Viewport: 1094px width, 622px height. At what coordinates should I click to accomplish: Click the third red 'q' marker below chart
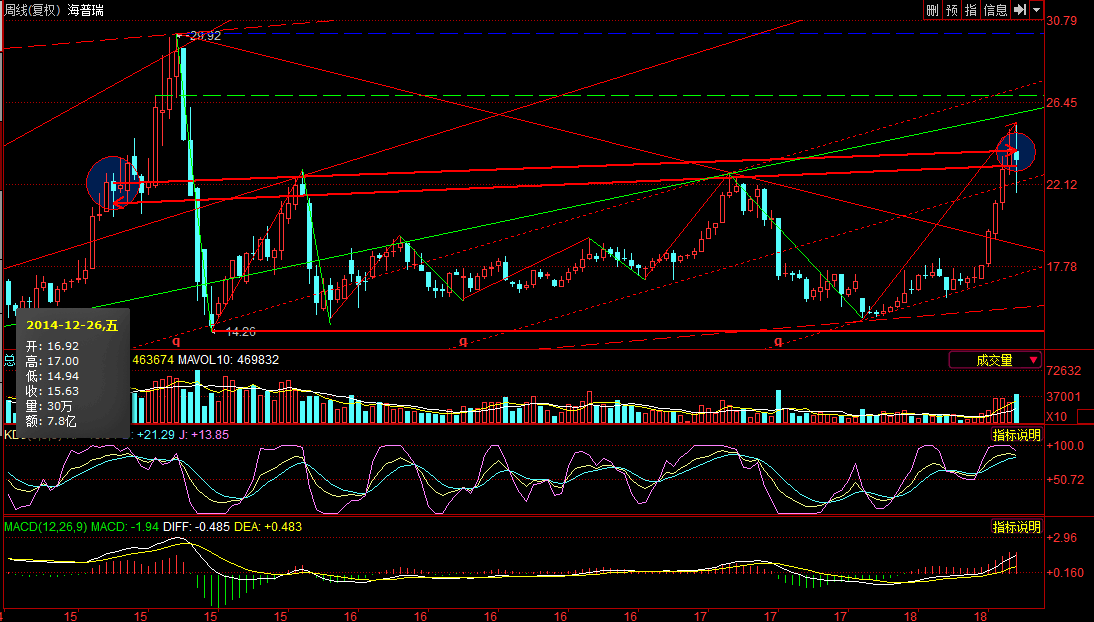(777, 341)
